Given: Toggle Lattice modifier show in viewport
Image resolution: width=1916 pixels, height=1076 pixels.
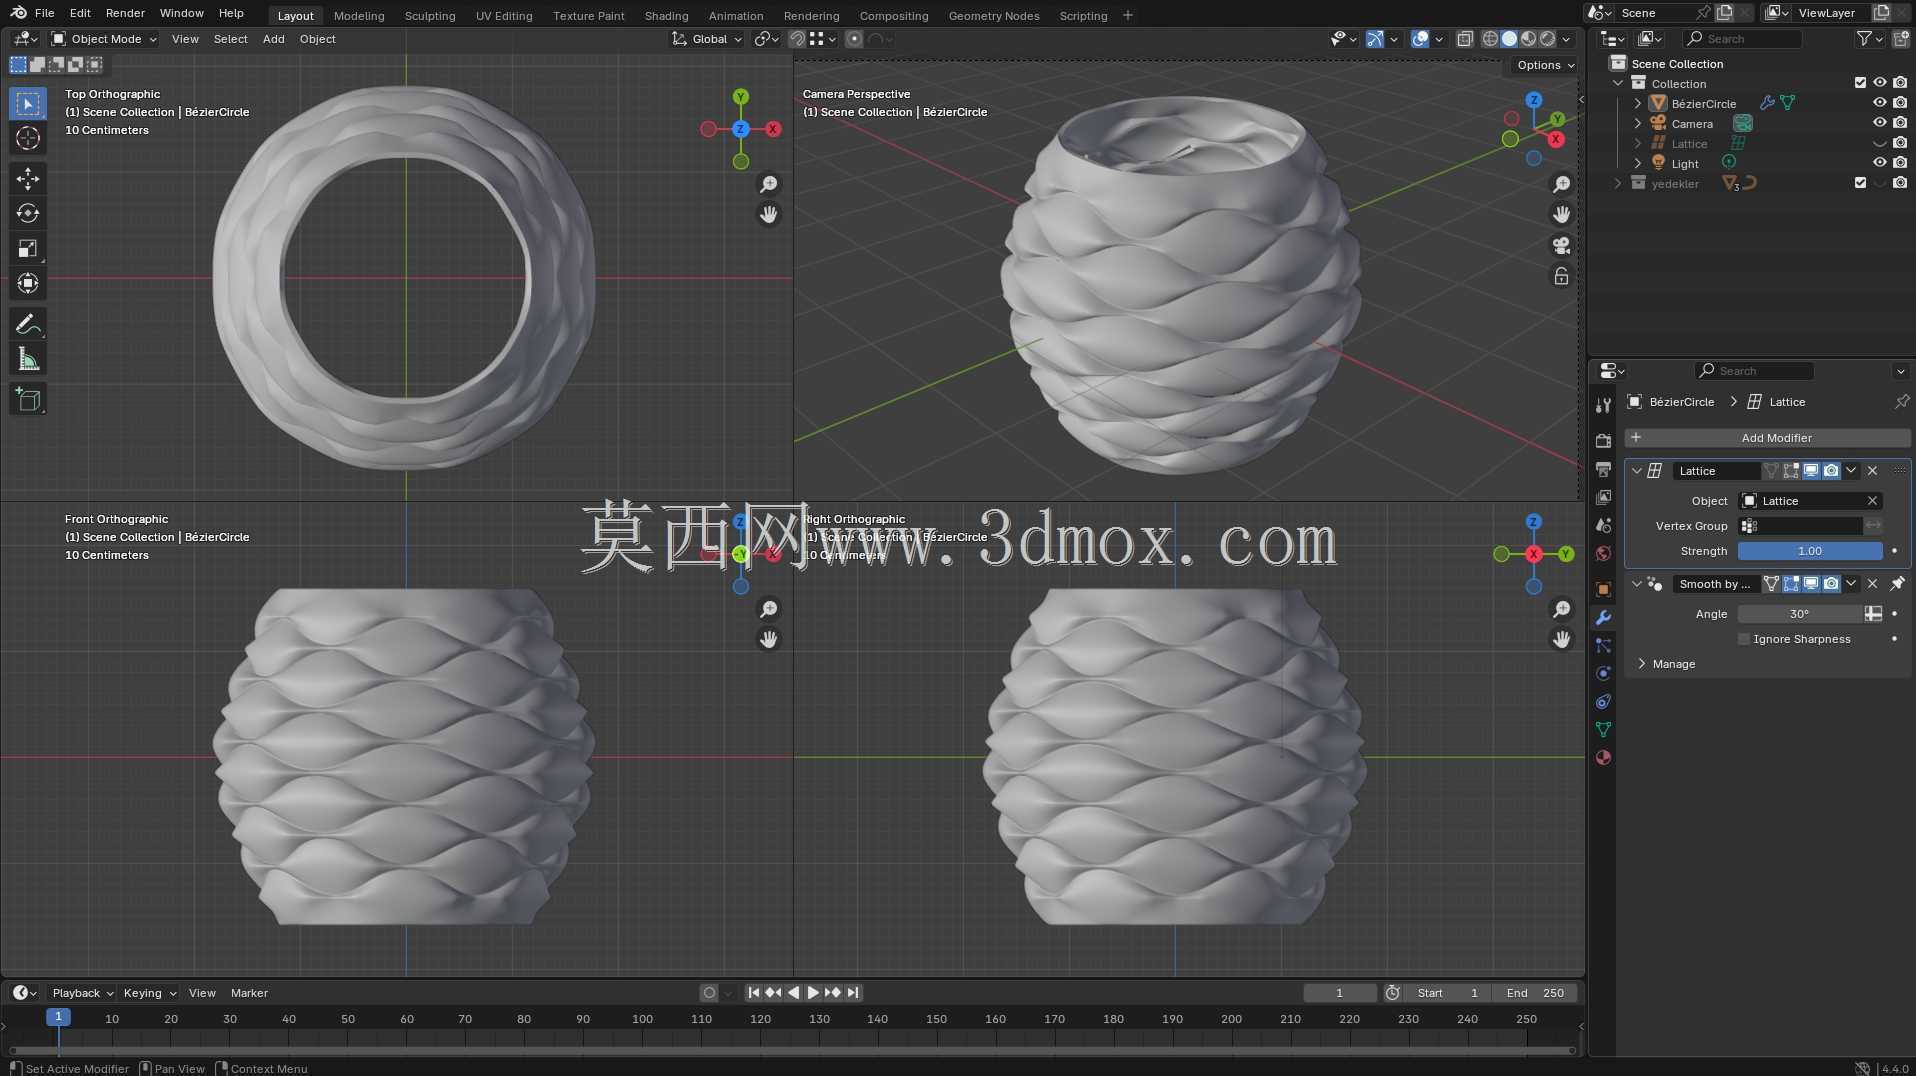Looking at the screenshot, I should 1811,470.
